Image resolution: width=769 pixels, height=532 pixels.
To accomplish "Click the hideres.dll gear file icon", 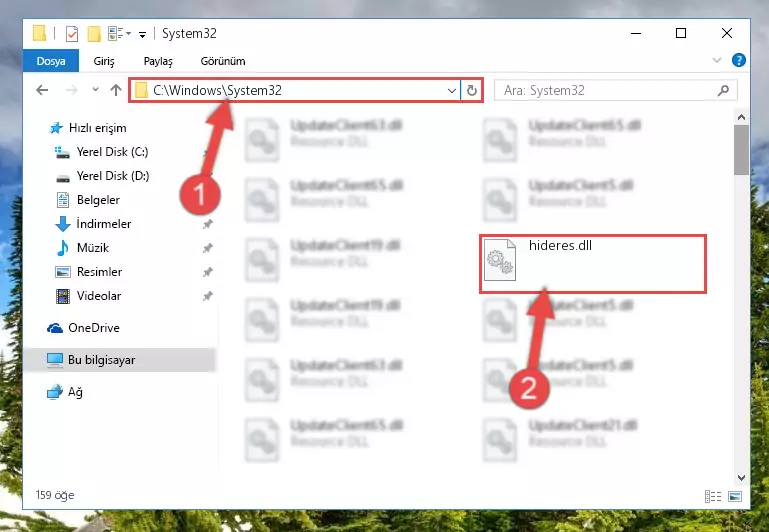I will pyautogui.click(x=499, y=260).
